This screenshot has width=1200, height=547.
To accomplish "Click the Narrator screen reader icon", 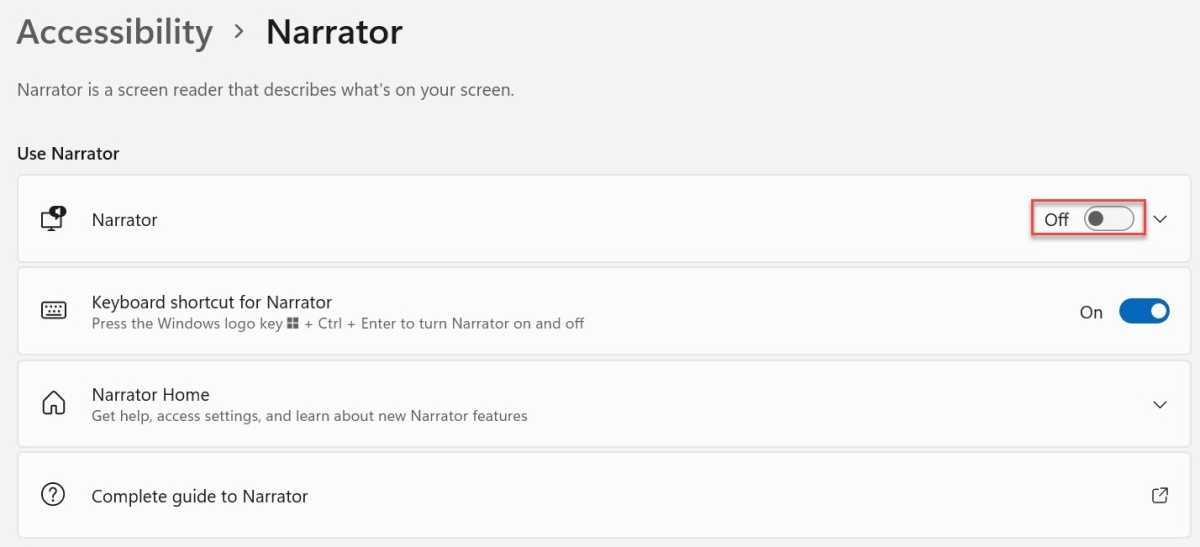I will click(x=54, y=219).
